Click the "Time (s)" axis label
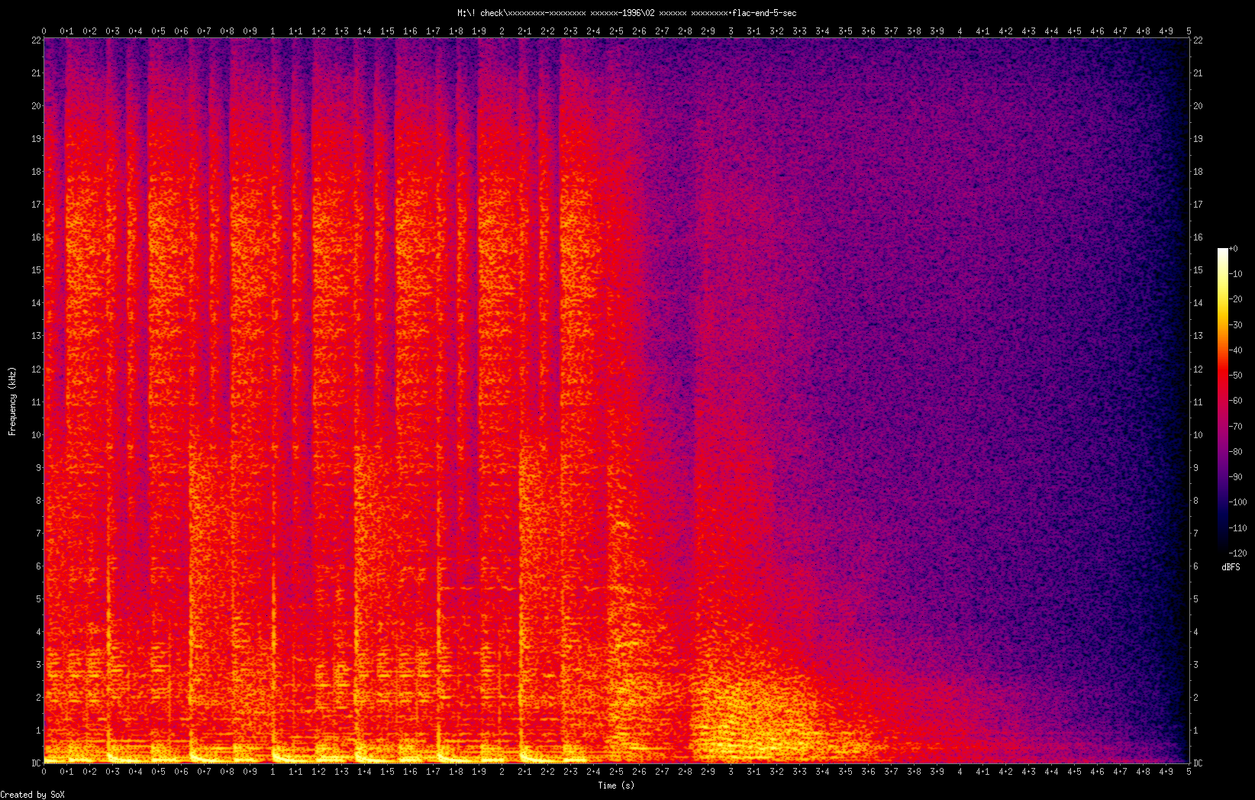This screenshot has width=1255, height=800. click(x=616, y=785)
